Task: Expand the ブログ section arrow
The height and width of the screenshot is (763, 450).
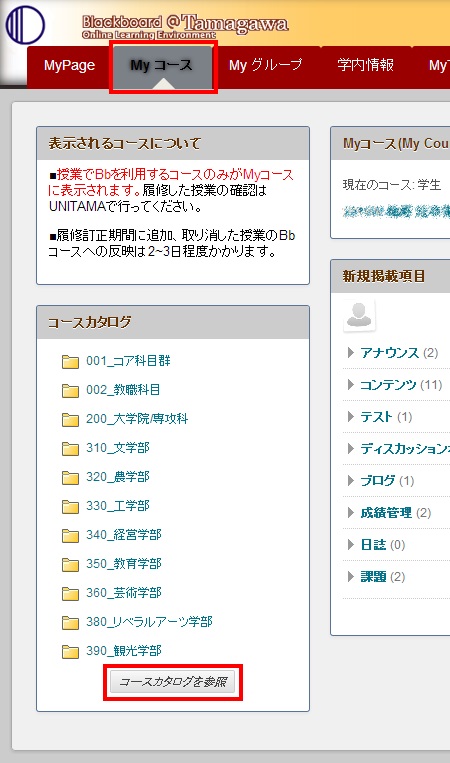Action: pos(350,481)
